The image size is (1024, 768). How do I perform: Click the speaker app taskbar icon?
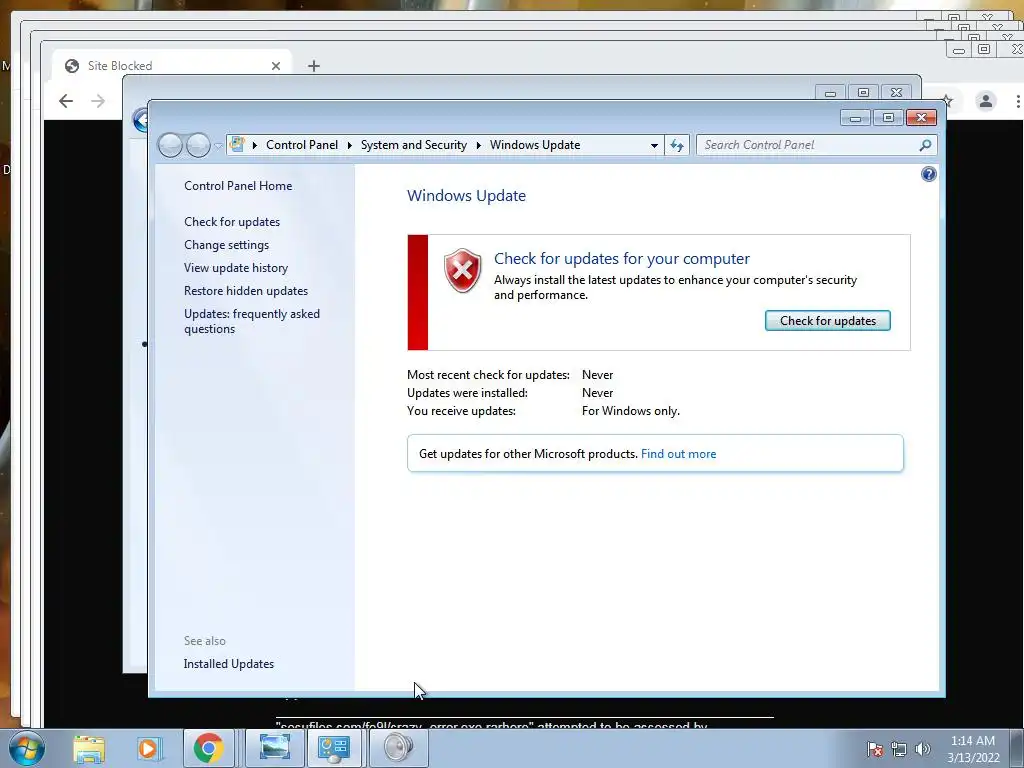pyautogui.click(x=398, y=748)
